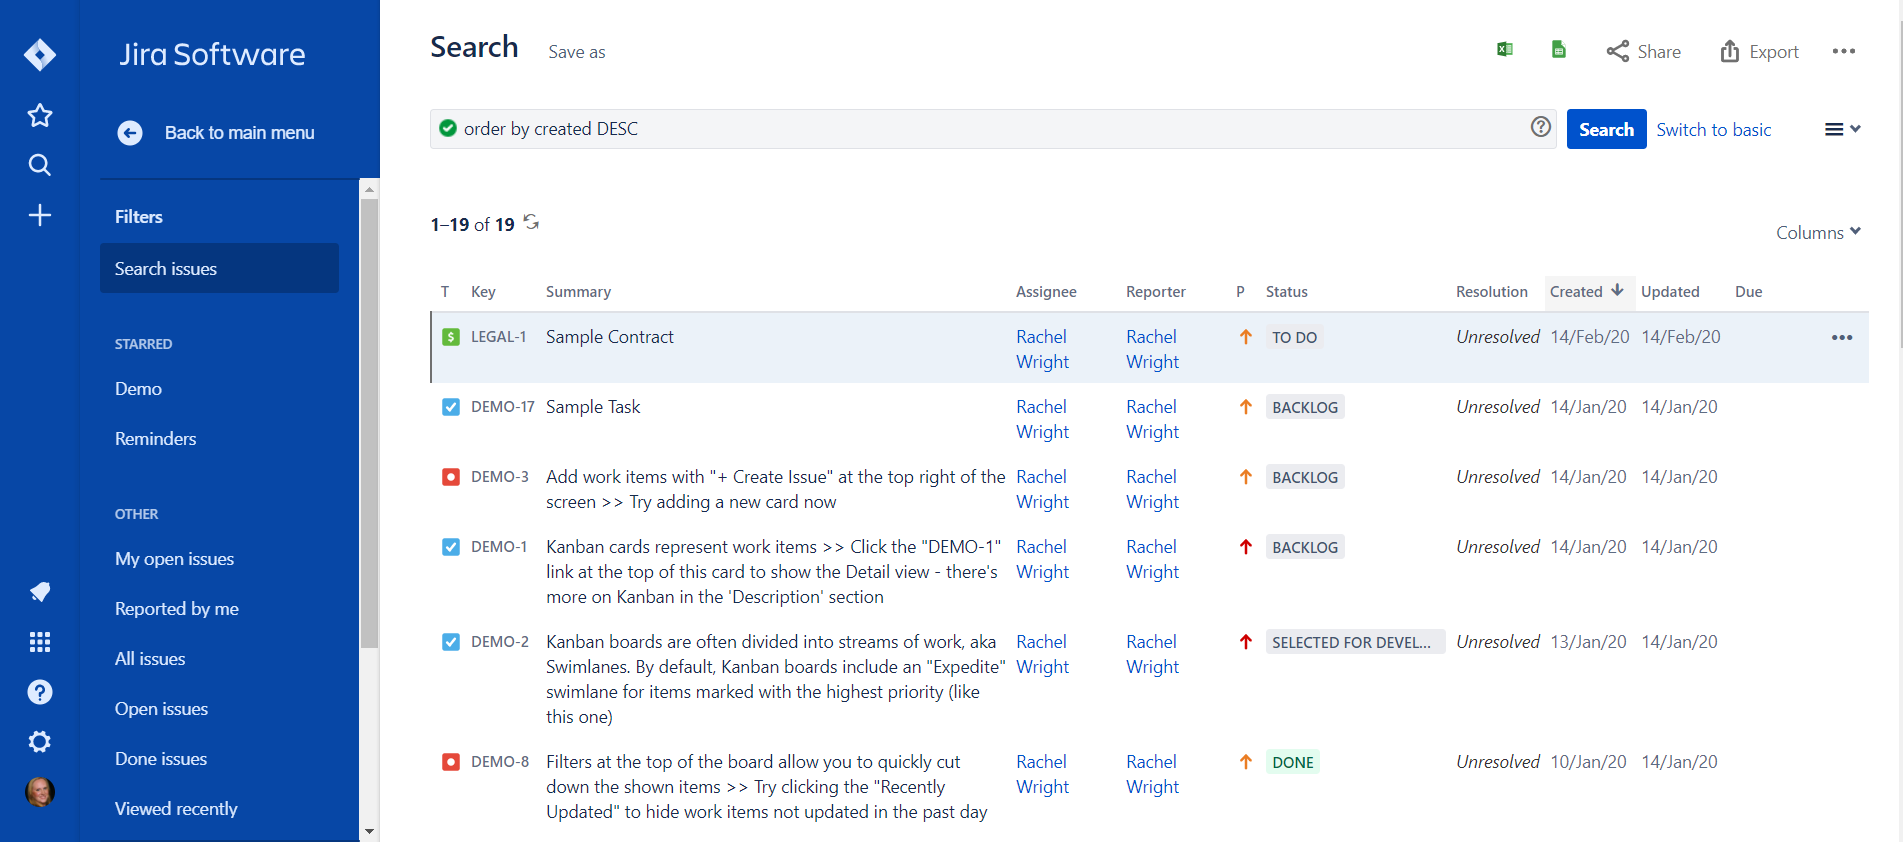Click the LEGAL-1 issue type icon
Image resolution: width=1903 pixels, height=842 pixels.
pyautogui.click(x=451, y=337)
